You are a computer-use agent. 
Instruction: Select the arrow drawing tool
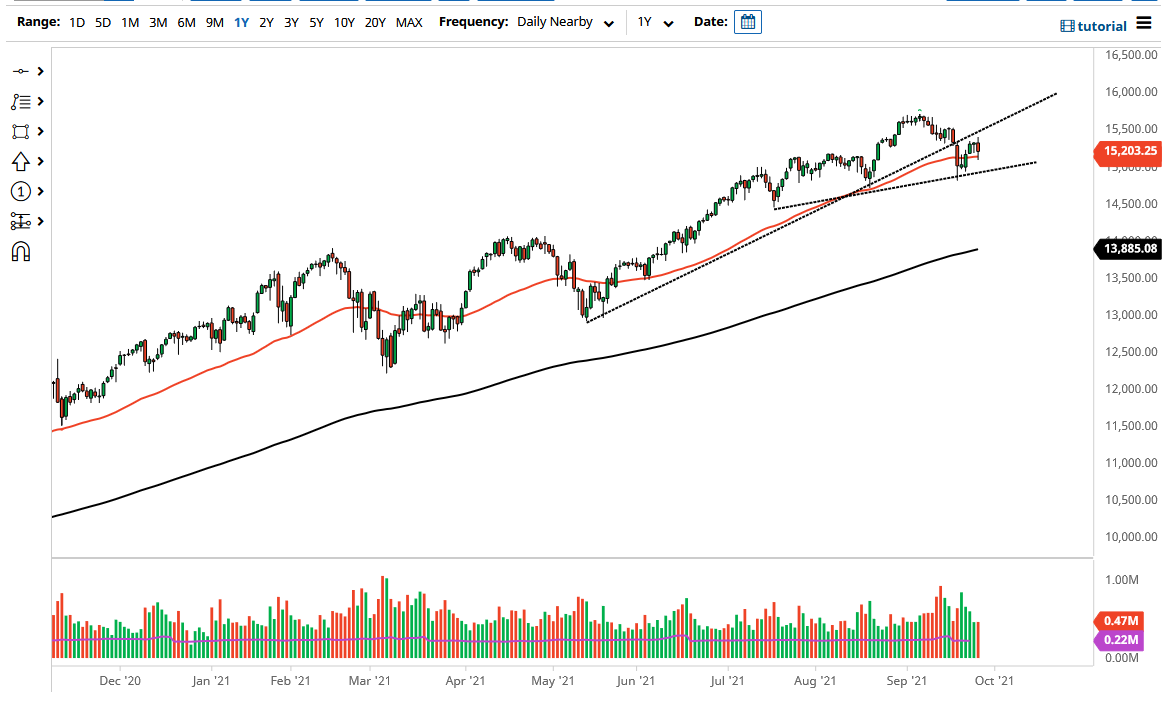click(22, 161)
